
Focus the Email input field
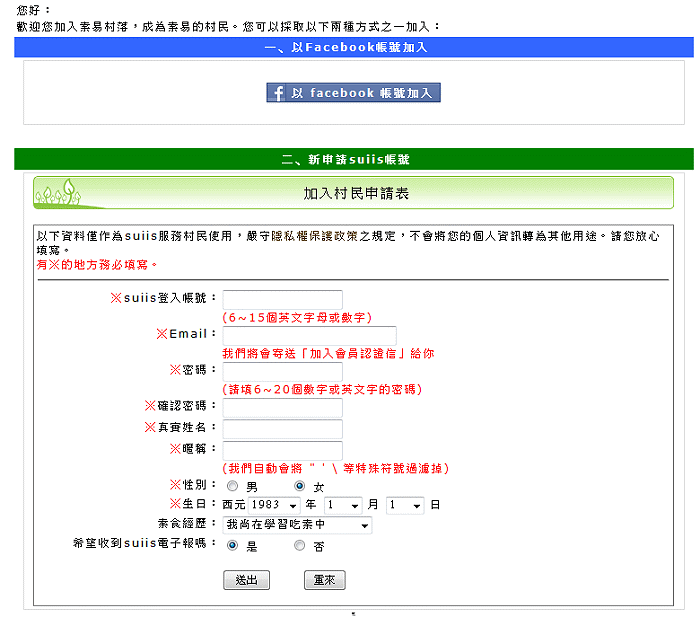click(309, 335)
